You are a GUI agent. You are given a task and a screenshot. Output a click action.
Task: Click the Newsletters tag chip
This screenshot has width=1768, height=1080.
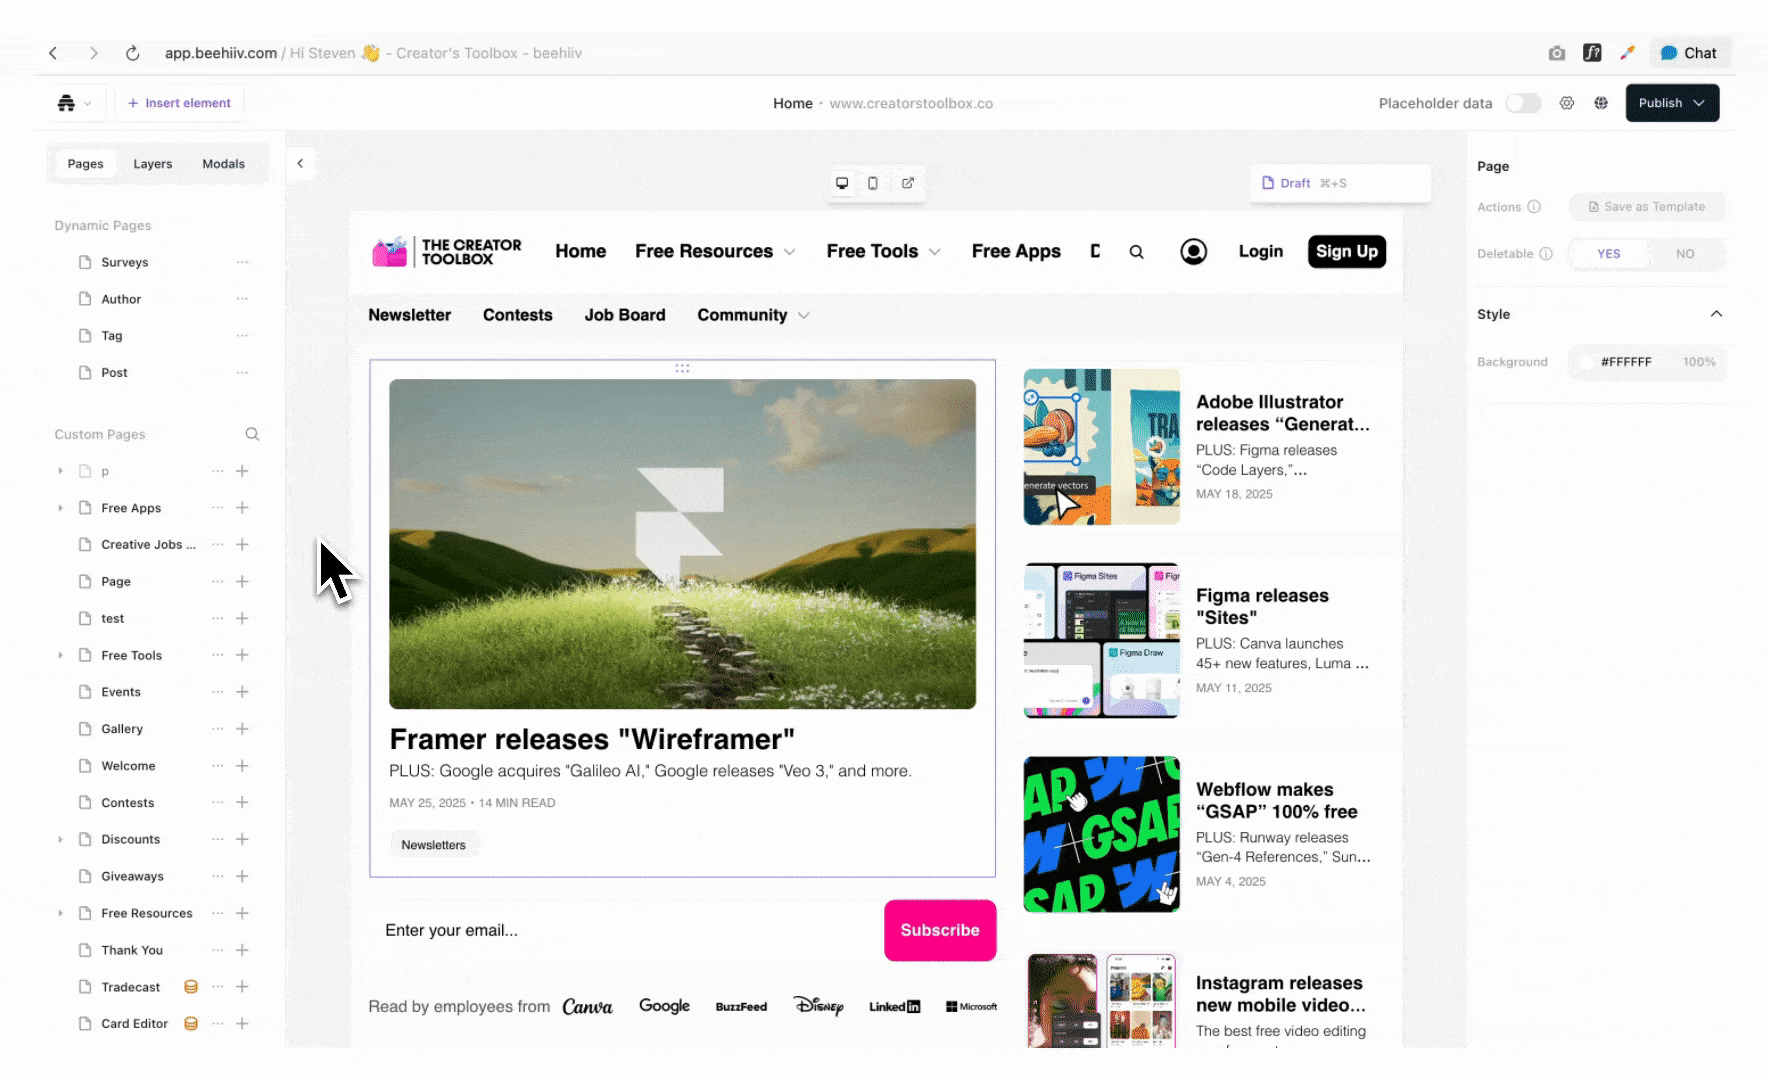coord(433,845)
